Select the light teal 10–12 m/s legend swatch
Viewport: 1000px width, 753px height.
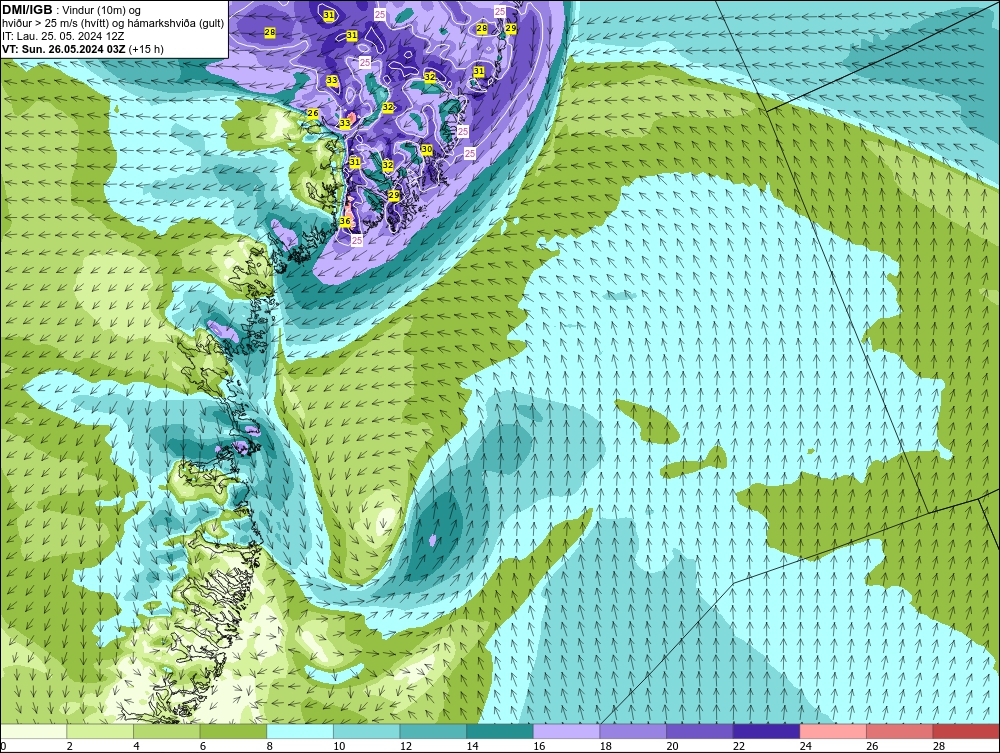(366, 731)
